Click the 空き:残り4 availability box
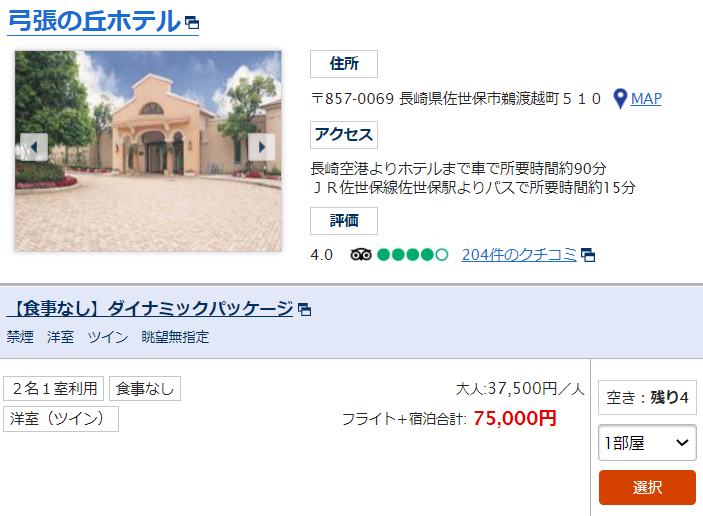This screenshot has height=516, width=703. (647, 398)
